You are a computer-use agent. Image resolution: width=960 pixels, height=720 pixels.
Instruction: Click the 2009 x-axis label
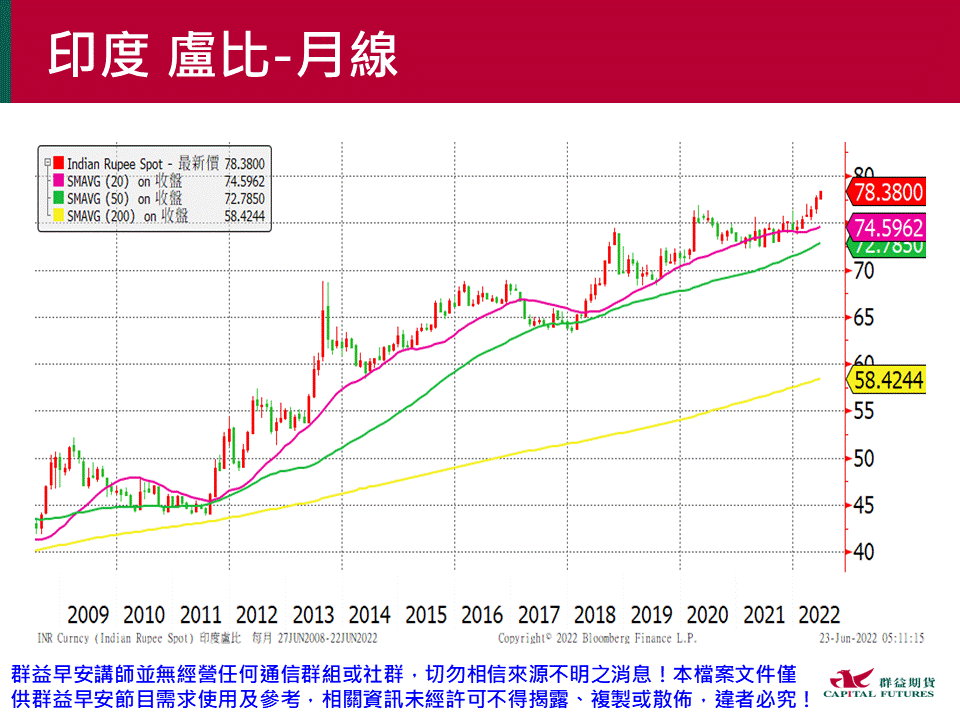88,615
